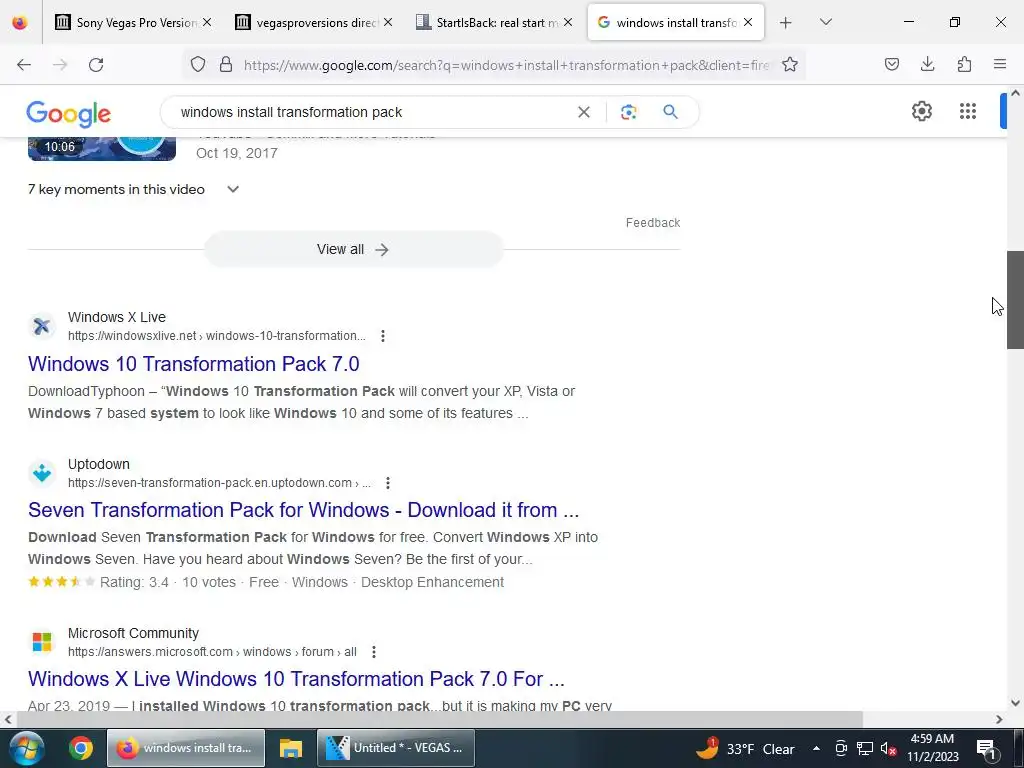Image resolution: width=1024 pixels, height=768 pixels.
Task: Open the Firefox hamburger menu
Action: (x=1000, y=64)
